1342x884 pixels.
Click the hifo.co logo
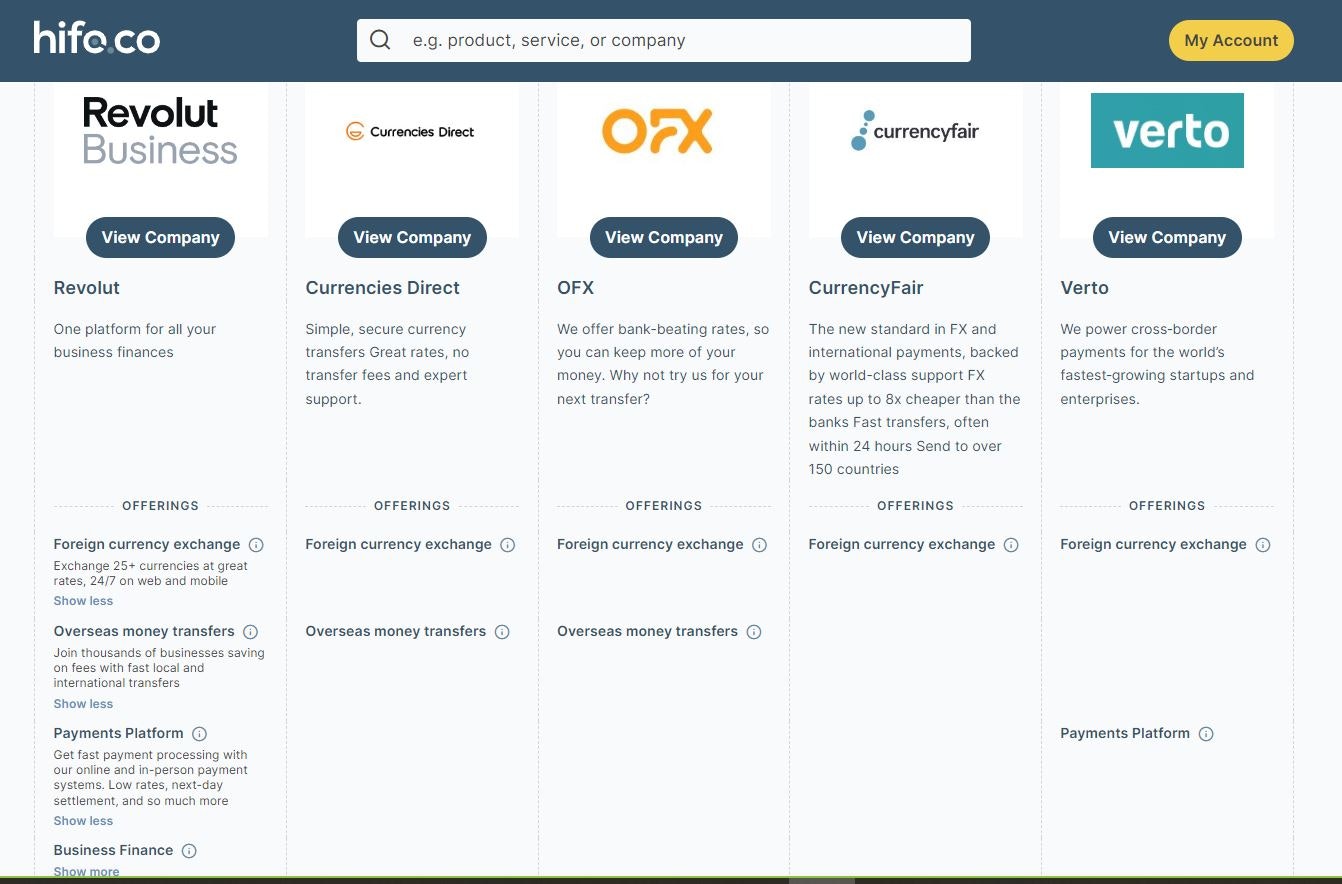point(96,39)
